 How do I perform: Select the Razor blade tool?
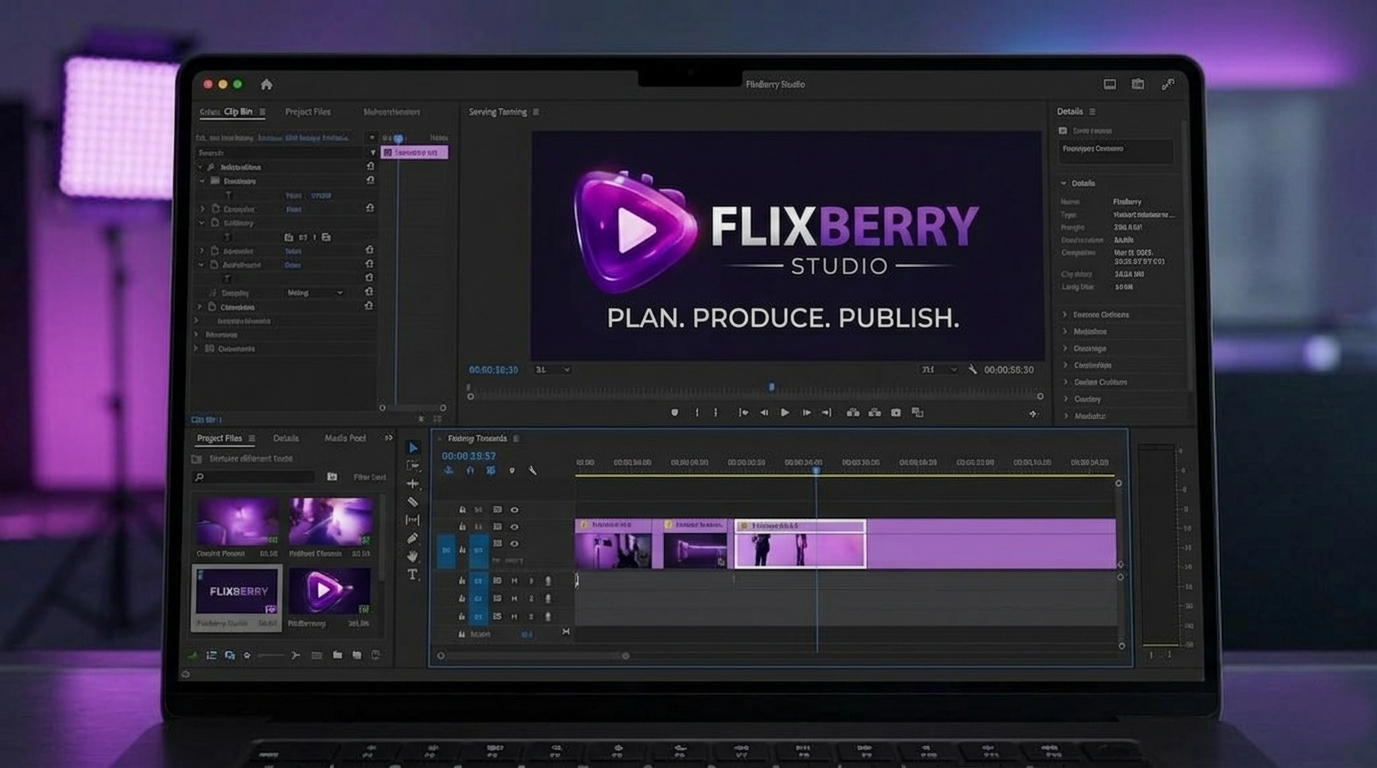coord(413,502)
